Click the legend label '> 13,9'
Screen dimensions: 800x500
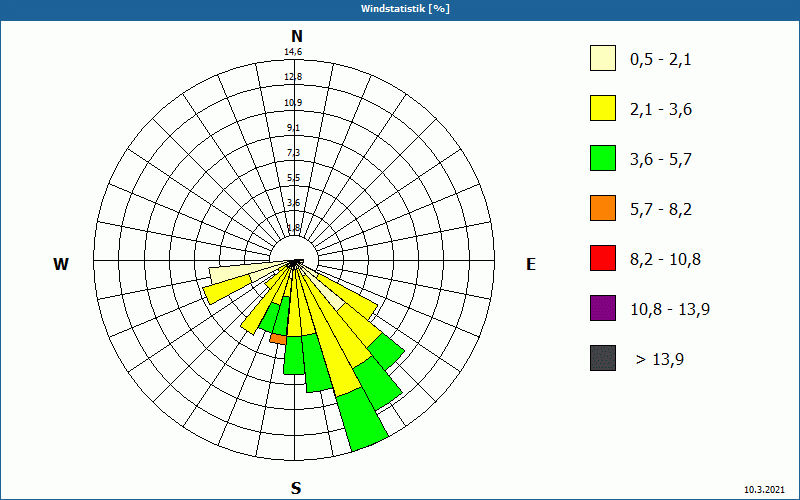pyautogui.click(x=660, y=360)
